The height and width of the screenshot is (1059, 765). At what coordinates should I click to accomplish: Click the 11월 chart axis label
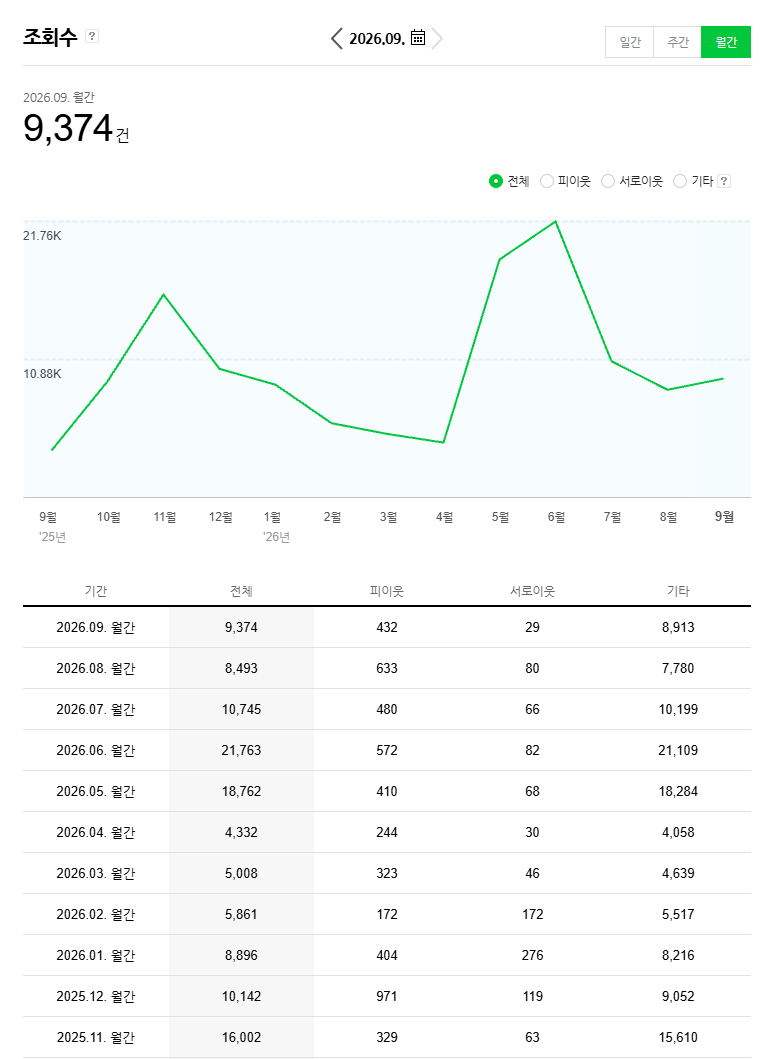(165, 517)
